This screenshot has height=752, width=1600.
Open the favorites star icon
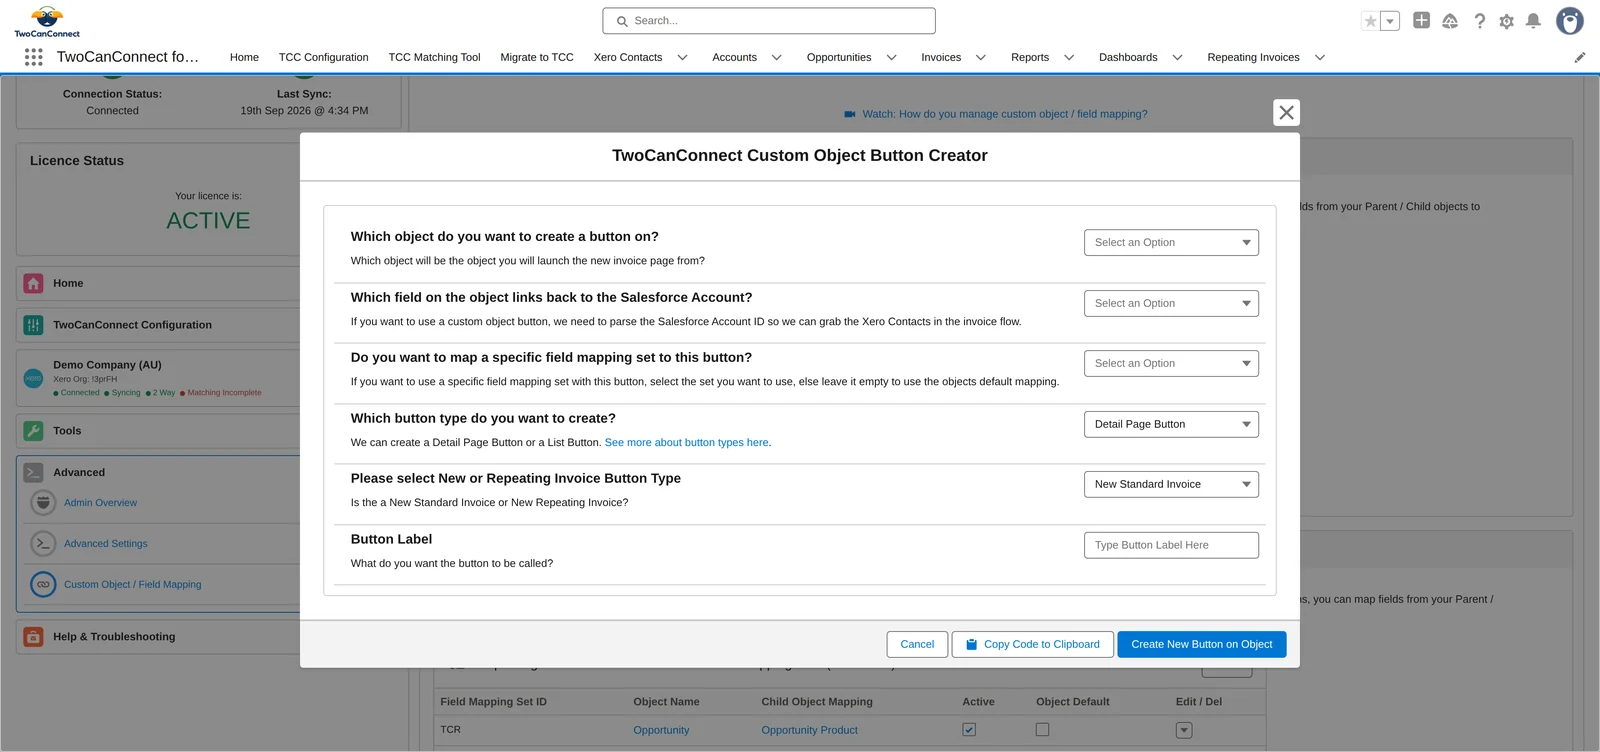pyautogui.click(x=1371, y=21)
